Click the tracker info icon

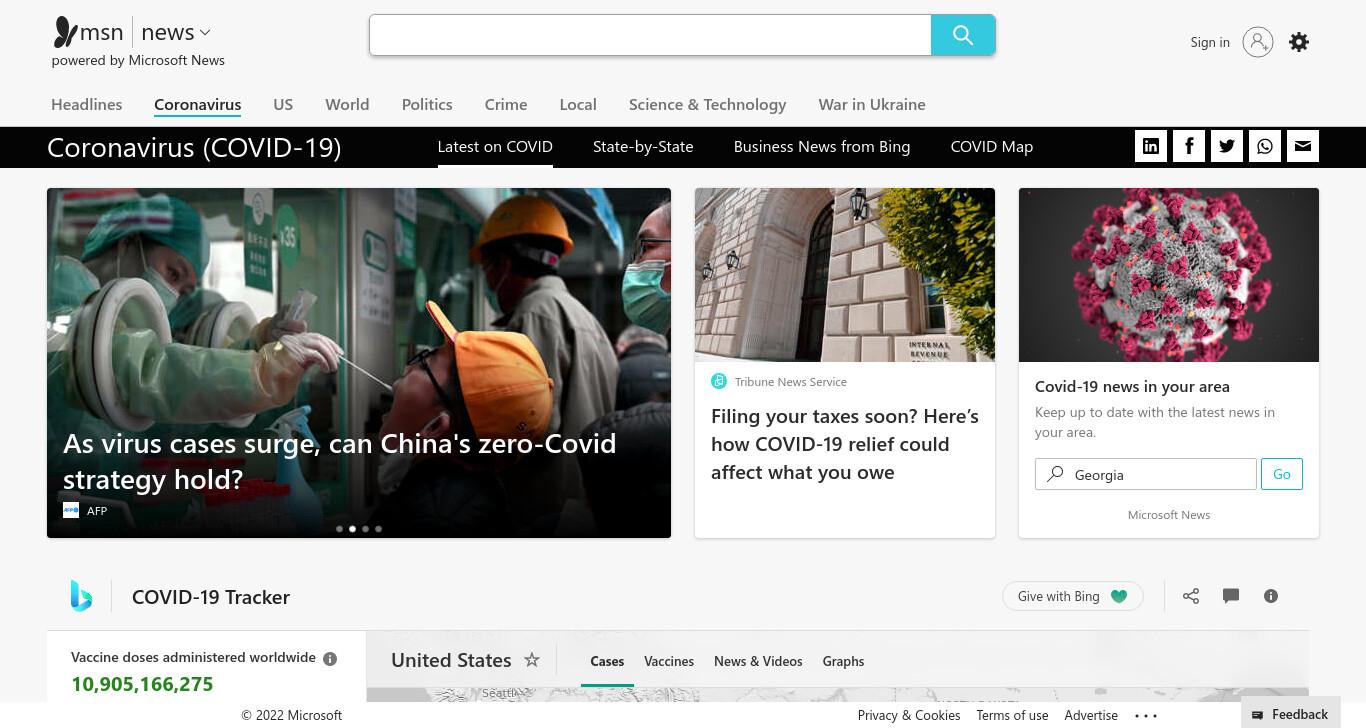[x=1271, y=596]
